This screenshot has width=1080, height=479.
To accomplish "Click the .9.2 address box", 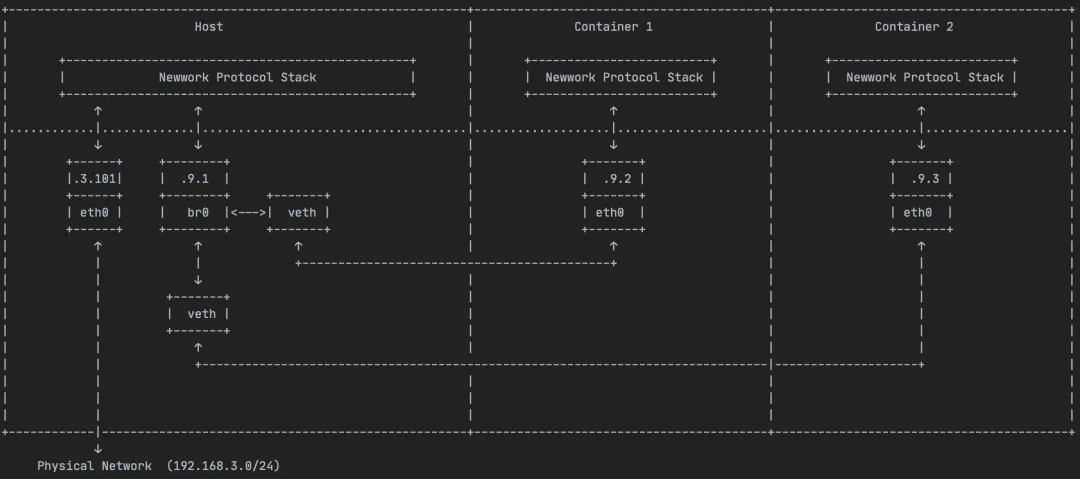I will [614, 179].
